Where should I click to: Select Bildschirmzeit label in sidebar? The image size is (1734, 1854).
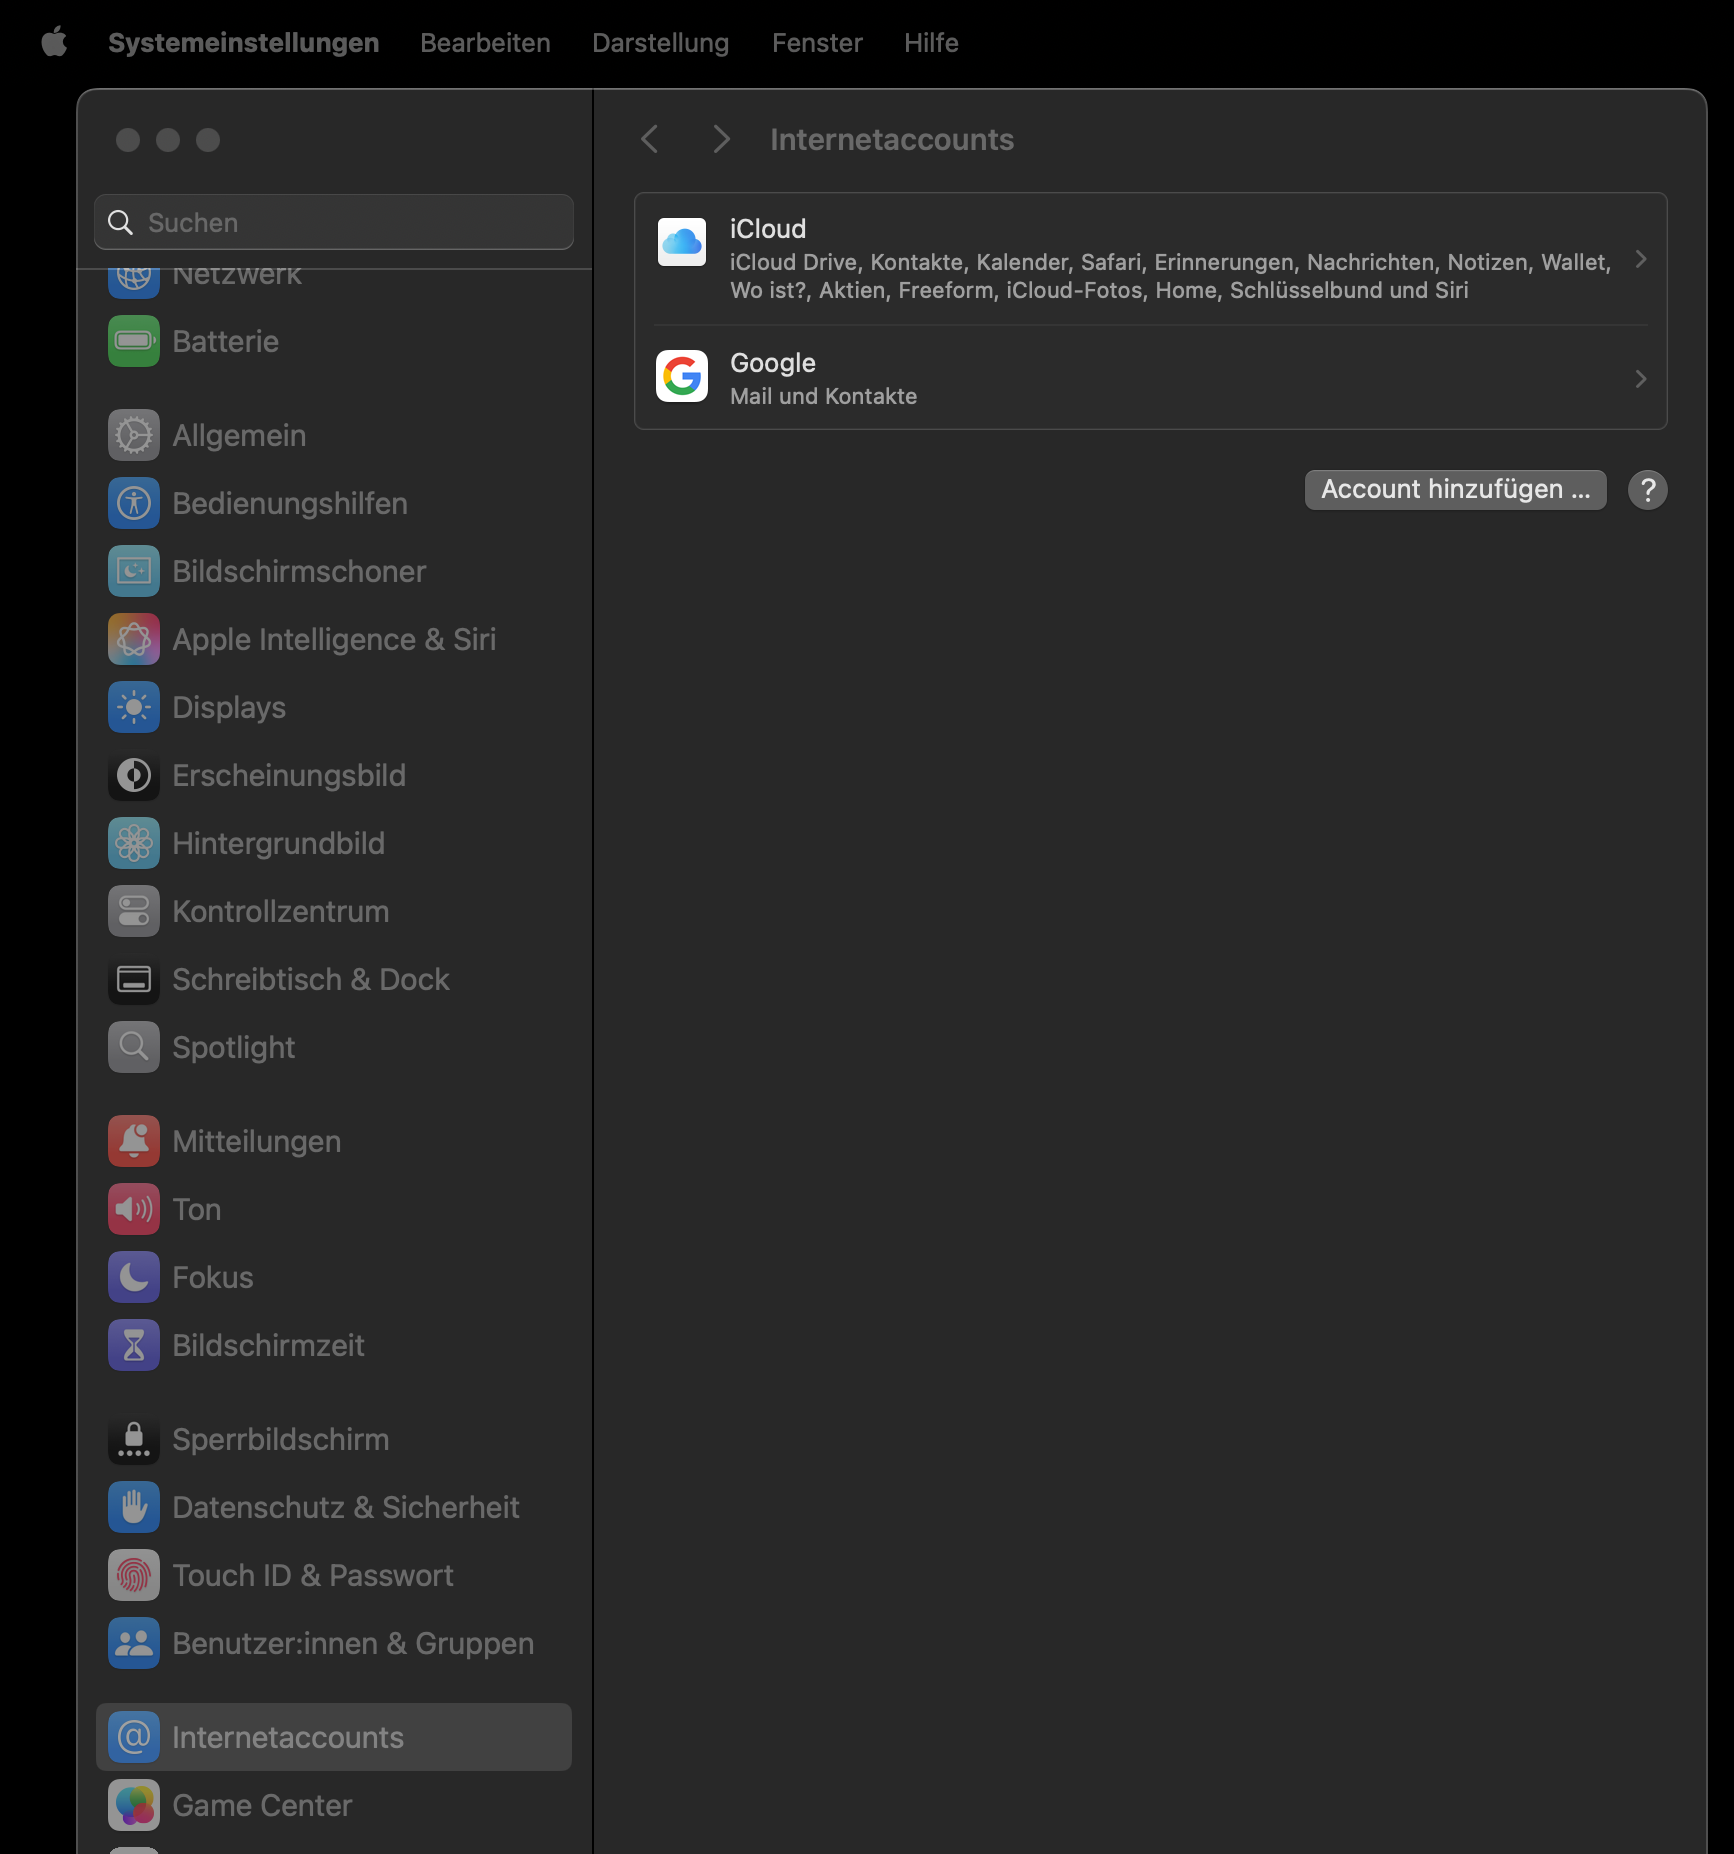[268, 1345]
